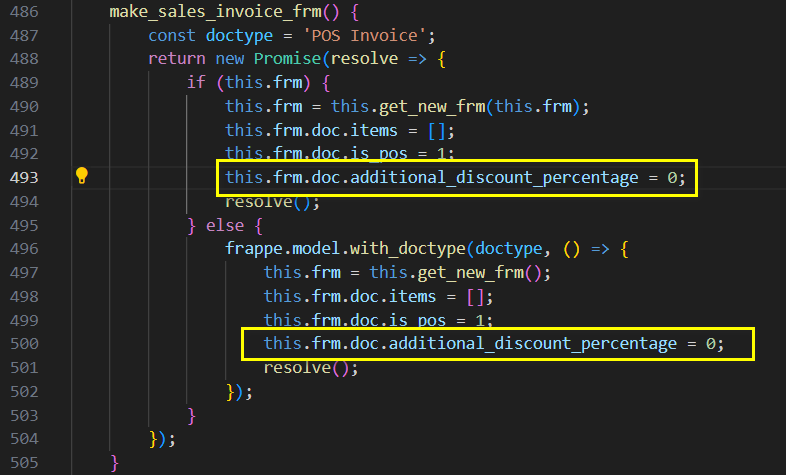
Task: Click line number 500 in the gutter
Action: click(24, 344)
